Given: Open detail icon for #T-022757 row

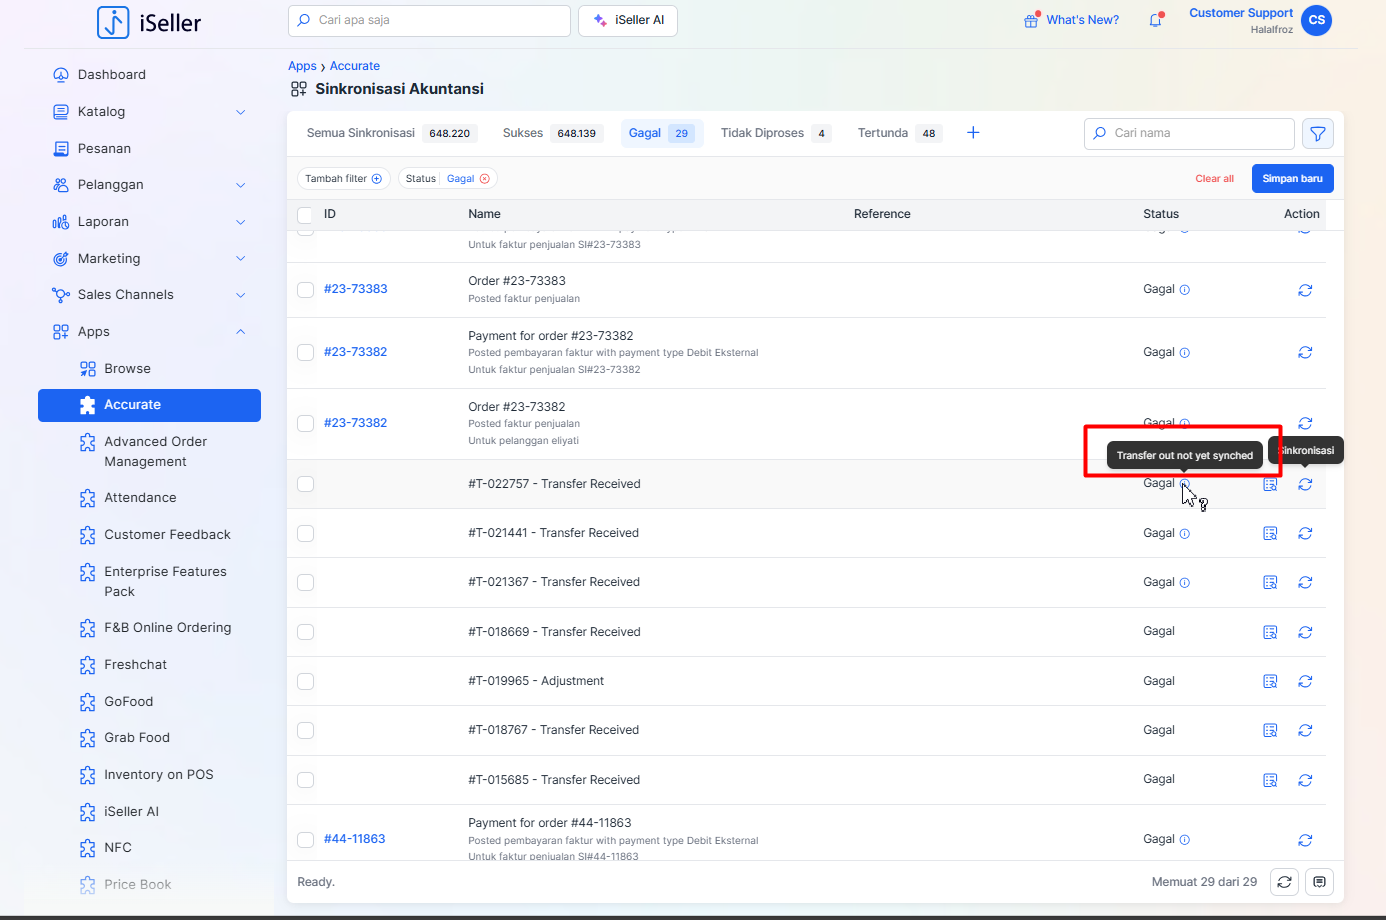Looking at the screenshot, I should pos(1270,484).
